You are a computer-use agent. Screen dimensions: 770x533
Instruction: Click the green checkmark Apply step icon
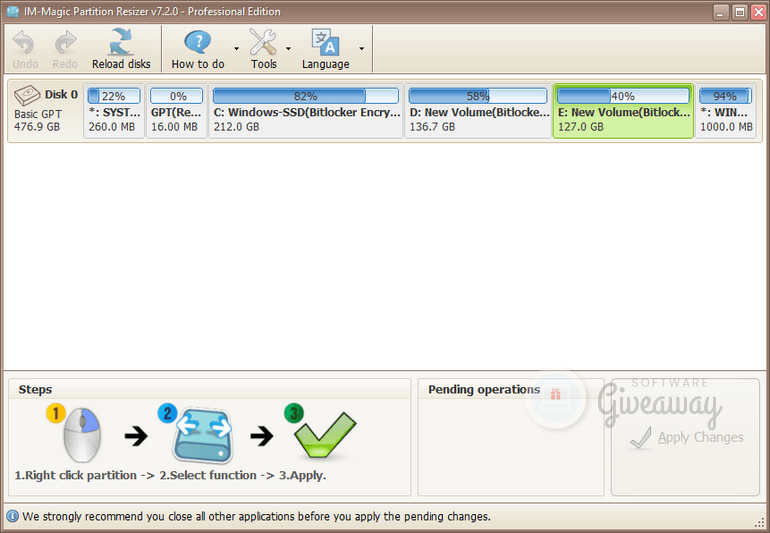pyautogui.click(x=323, y=435)
